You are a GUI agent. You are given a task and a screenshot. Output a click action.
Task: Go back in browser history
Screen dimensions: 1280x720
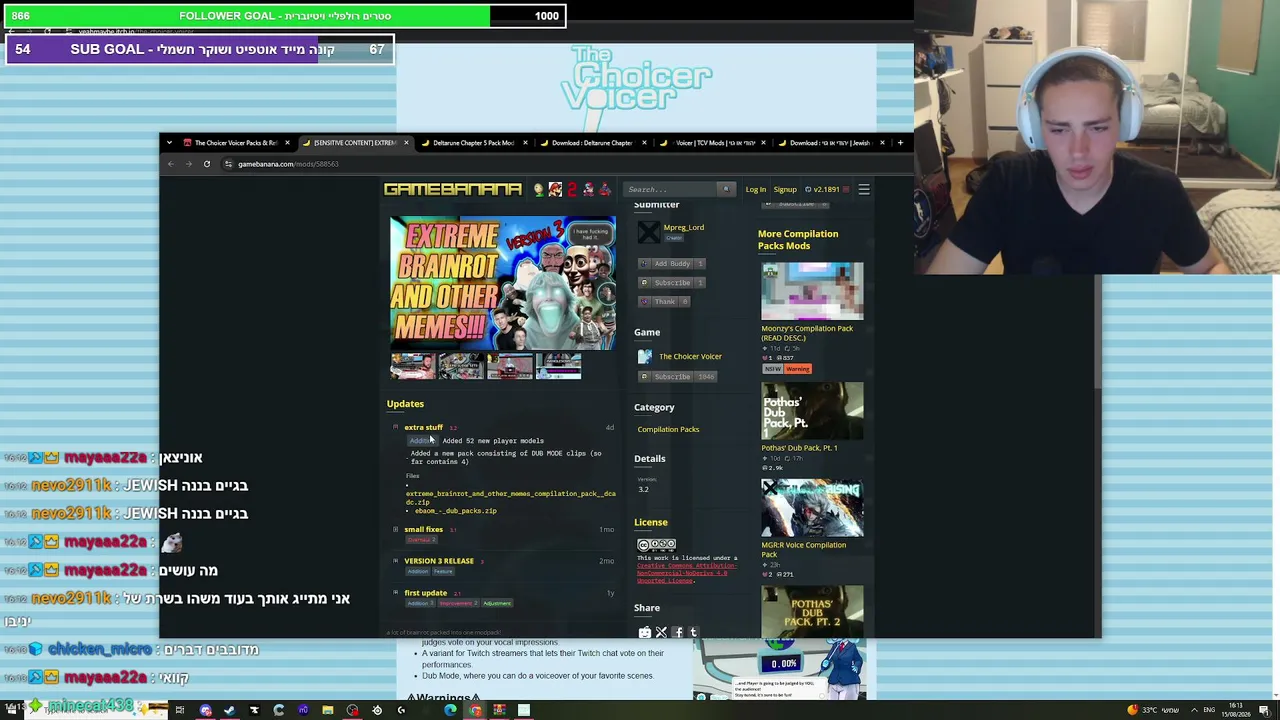[171, 164]
